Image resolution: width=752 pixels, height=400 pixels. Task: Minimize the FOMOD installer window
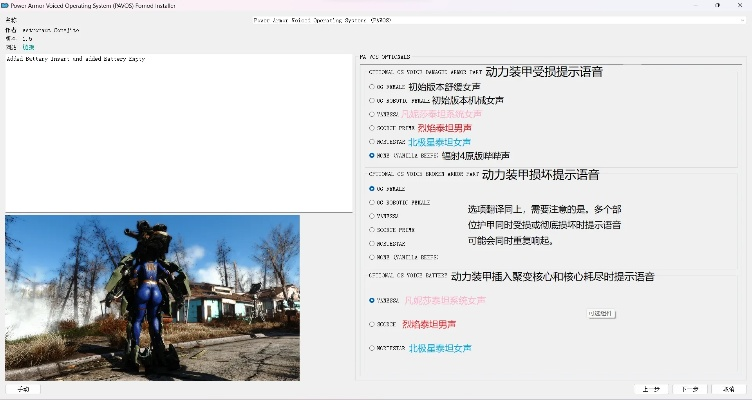click(695, 5)
